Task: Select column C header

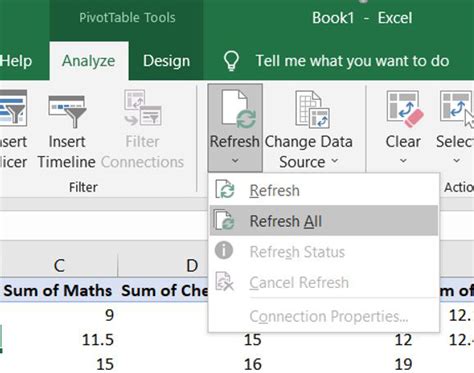Action: click(x=59, y=266)
